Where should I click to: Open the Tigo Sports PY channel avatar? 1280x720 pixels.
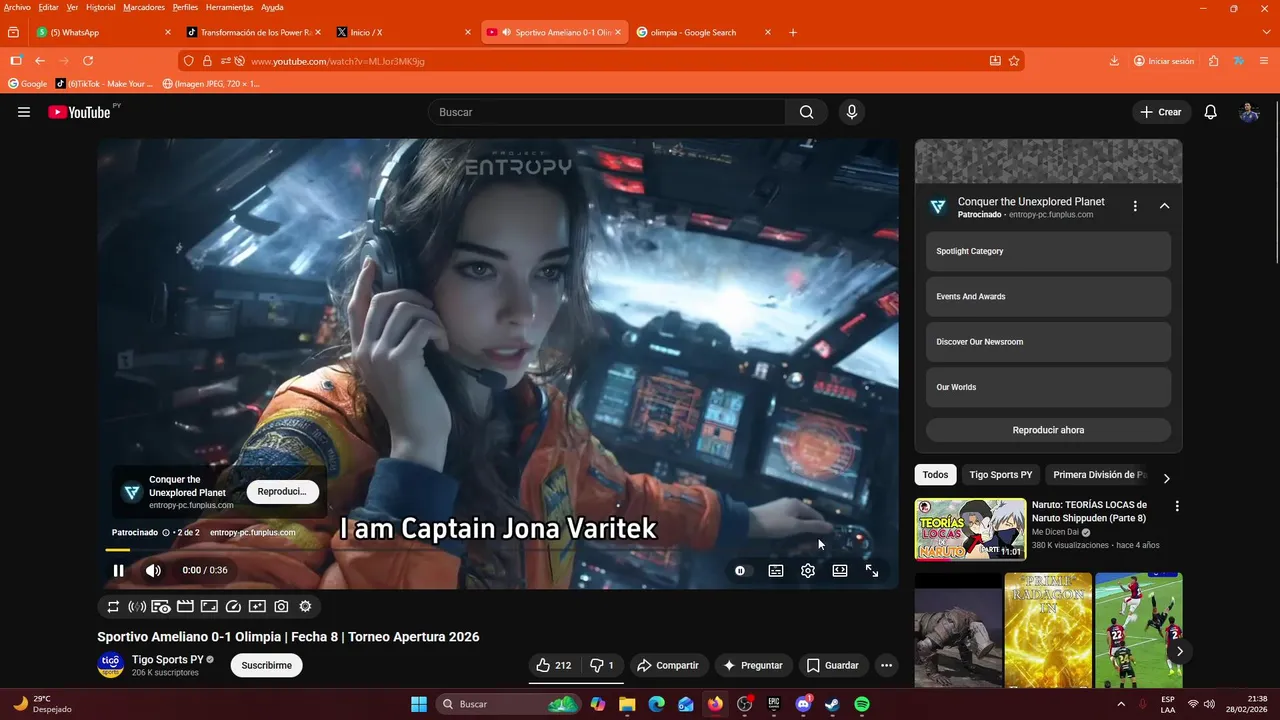pos(110,665)
